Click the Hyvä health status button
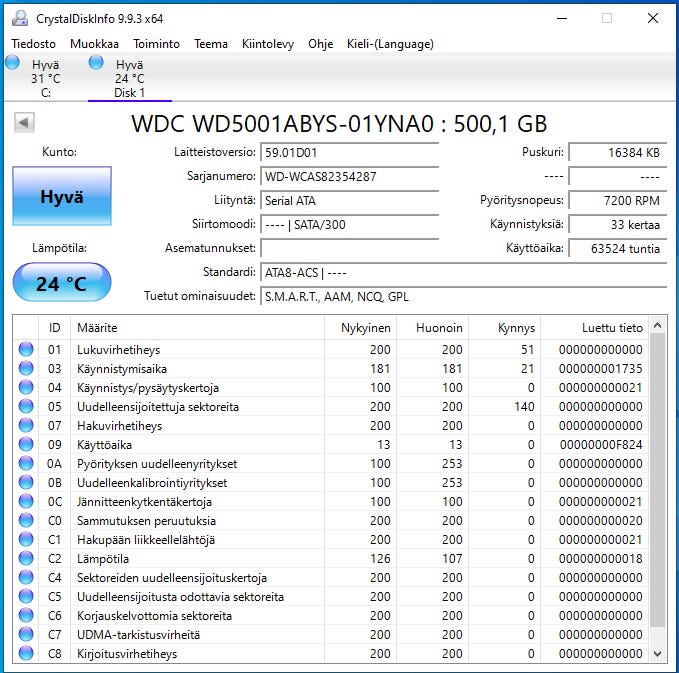Viewport: 679px width, 673px height. click(x=62, y=196)
